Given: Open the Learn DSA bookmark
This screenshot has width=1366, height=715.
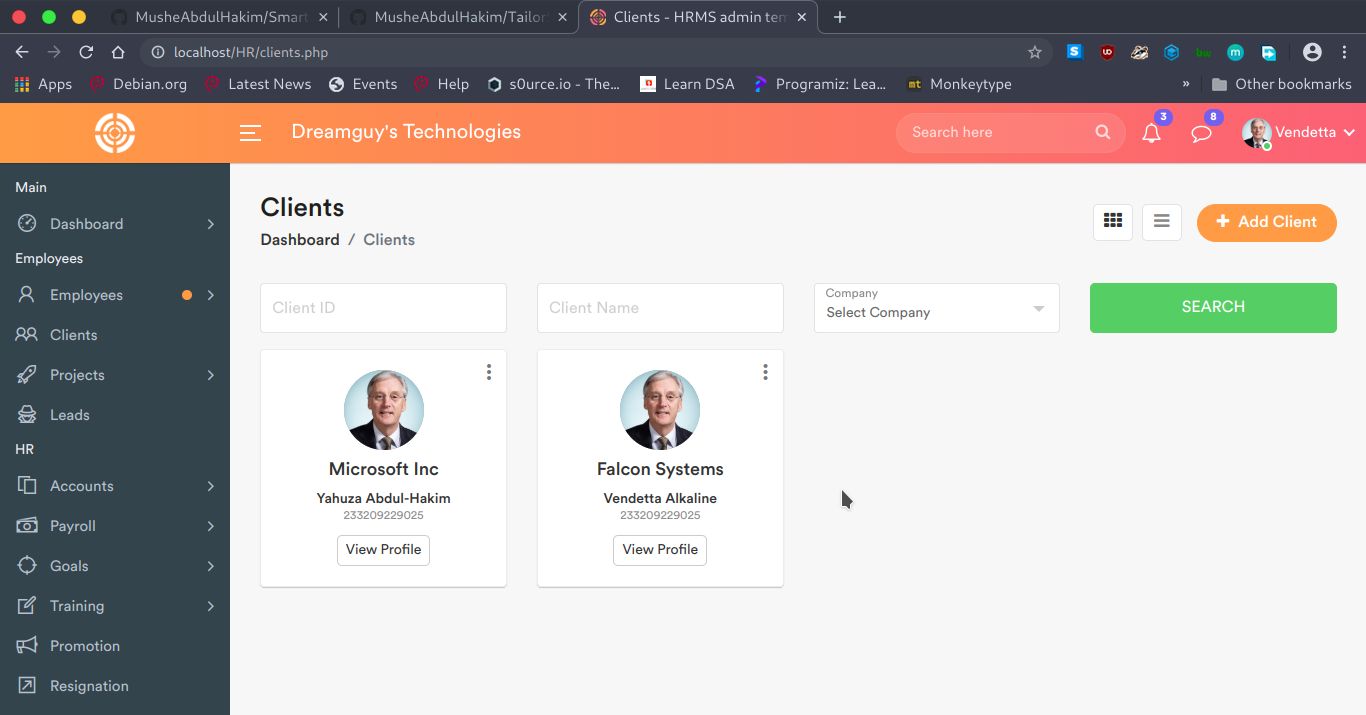Looking at the screenshot, I should (x=687, y=84).
